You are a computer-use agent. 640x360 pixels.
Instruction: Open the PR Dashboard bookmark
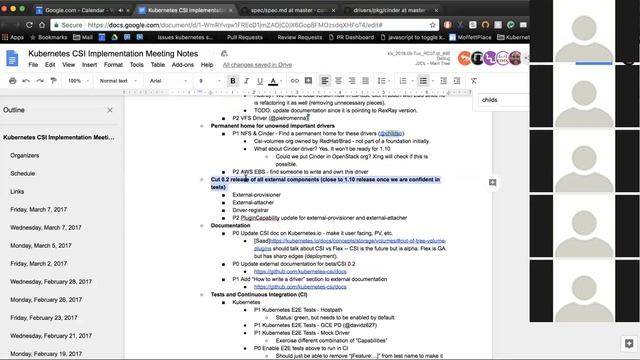click(351, 37)
